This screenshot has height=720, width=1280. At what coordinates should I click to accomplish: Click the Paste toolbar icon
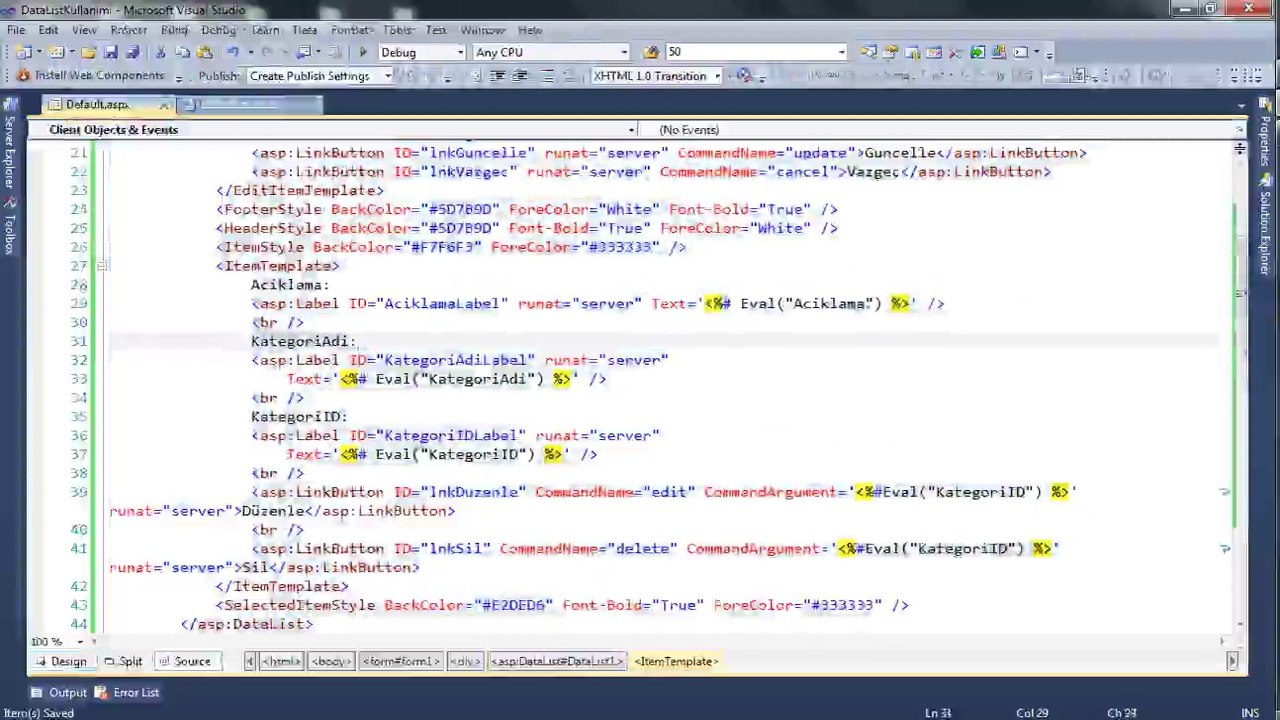click(x=204, y=52)
